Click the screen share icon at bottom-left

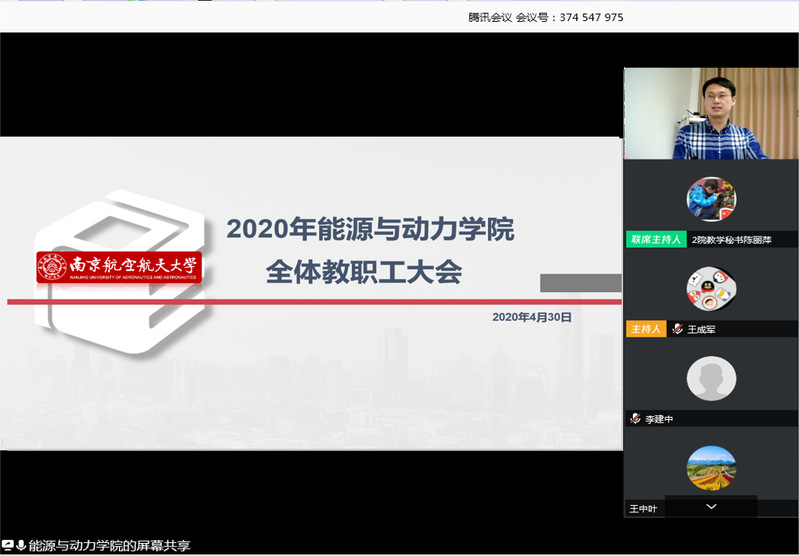point(8,545)
